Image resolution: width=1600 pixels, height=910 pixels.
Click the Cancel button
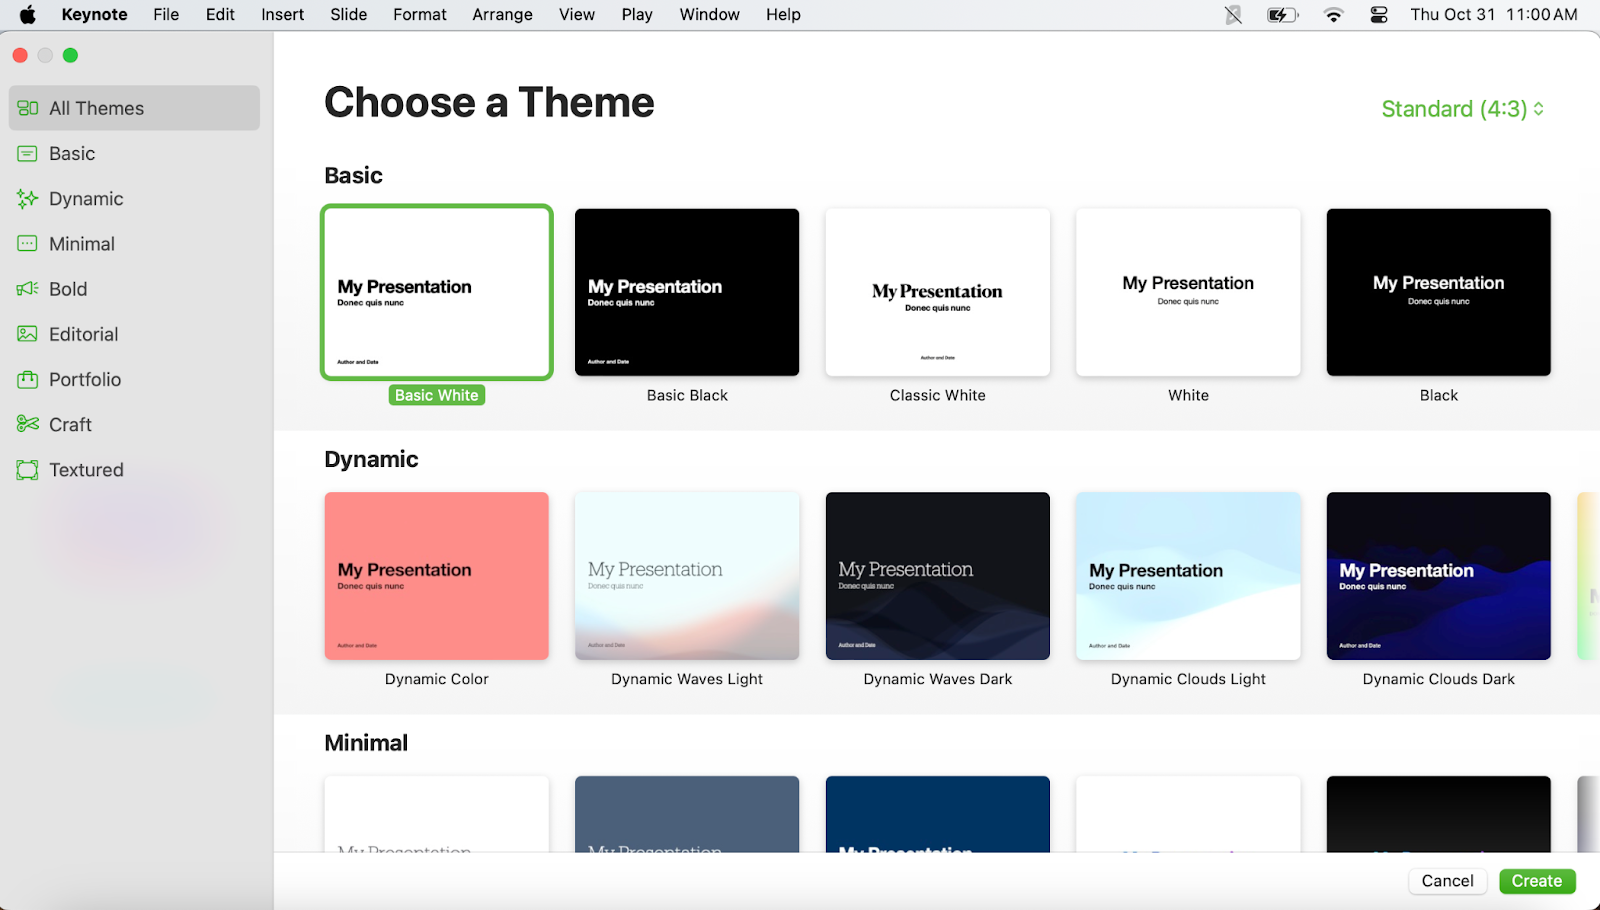[x=1447, y=881]
